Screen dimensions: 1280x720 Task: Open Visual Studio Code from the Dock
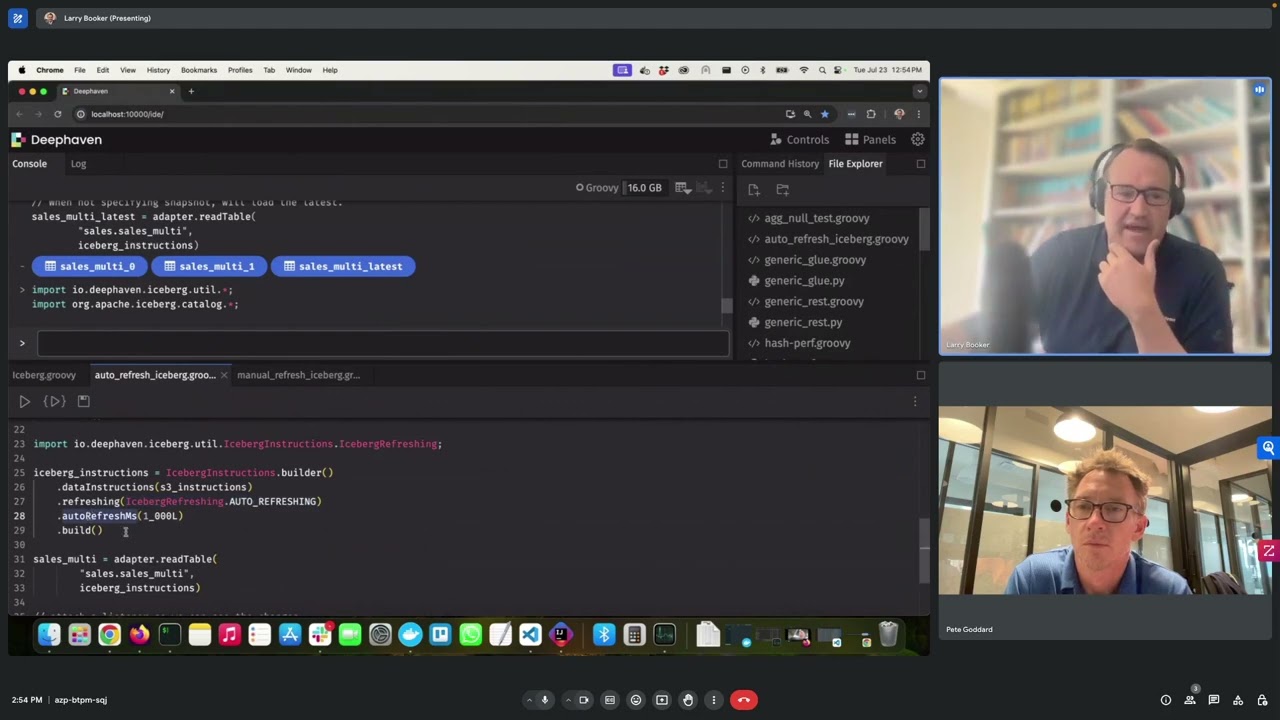click(x=530, y=635)
